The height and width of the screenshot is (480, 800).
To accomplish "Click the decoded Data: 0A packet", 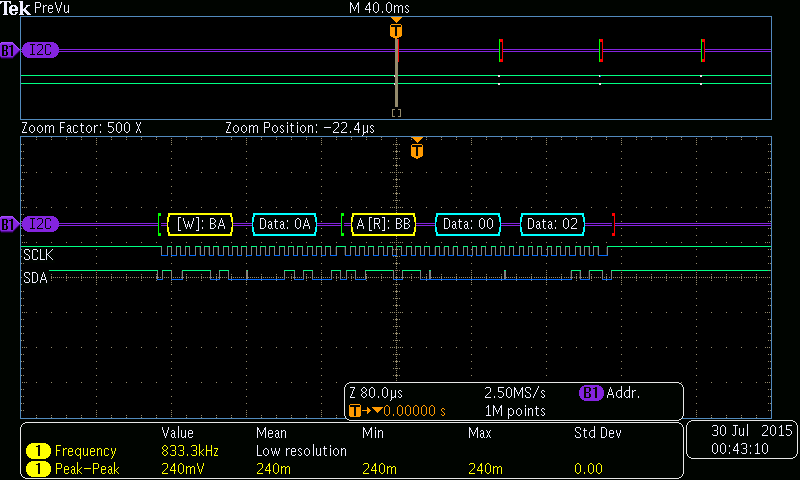I will click(x=285, y=224).
